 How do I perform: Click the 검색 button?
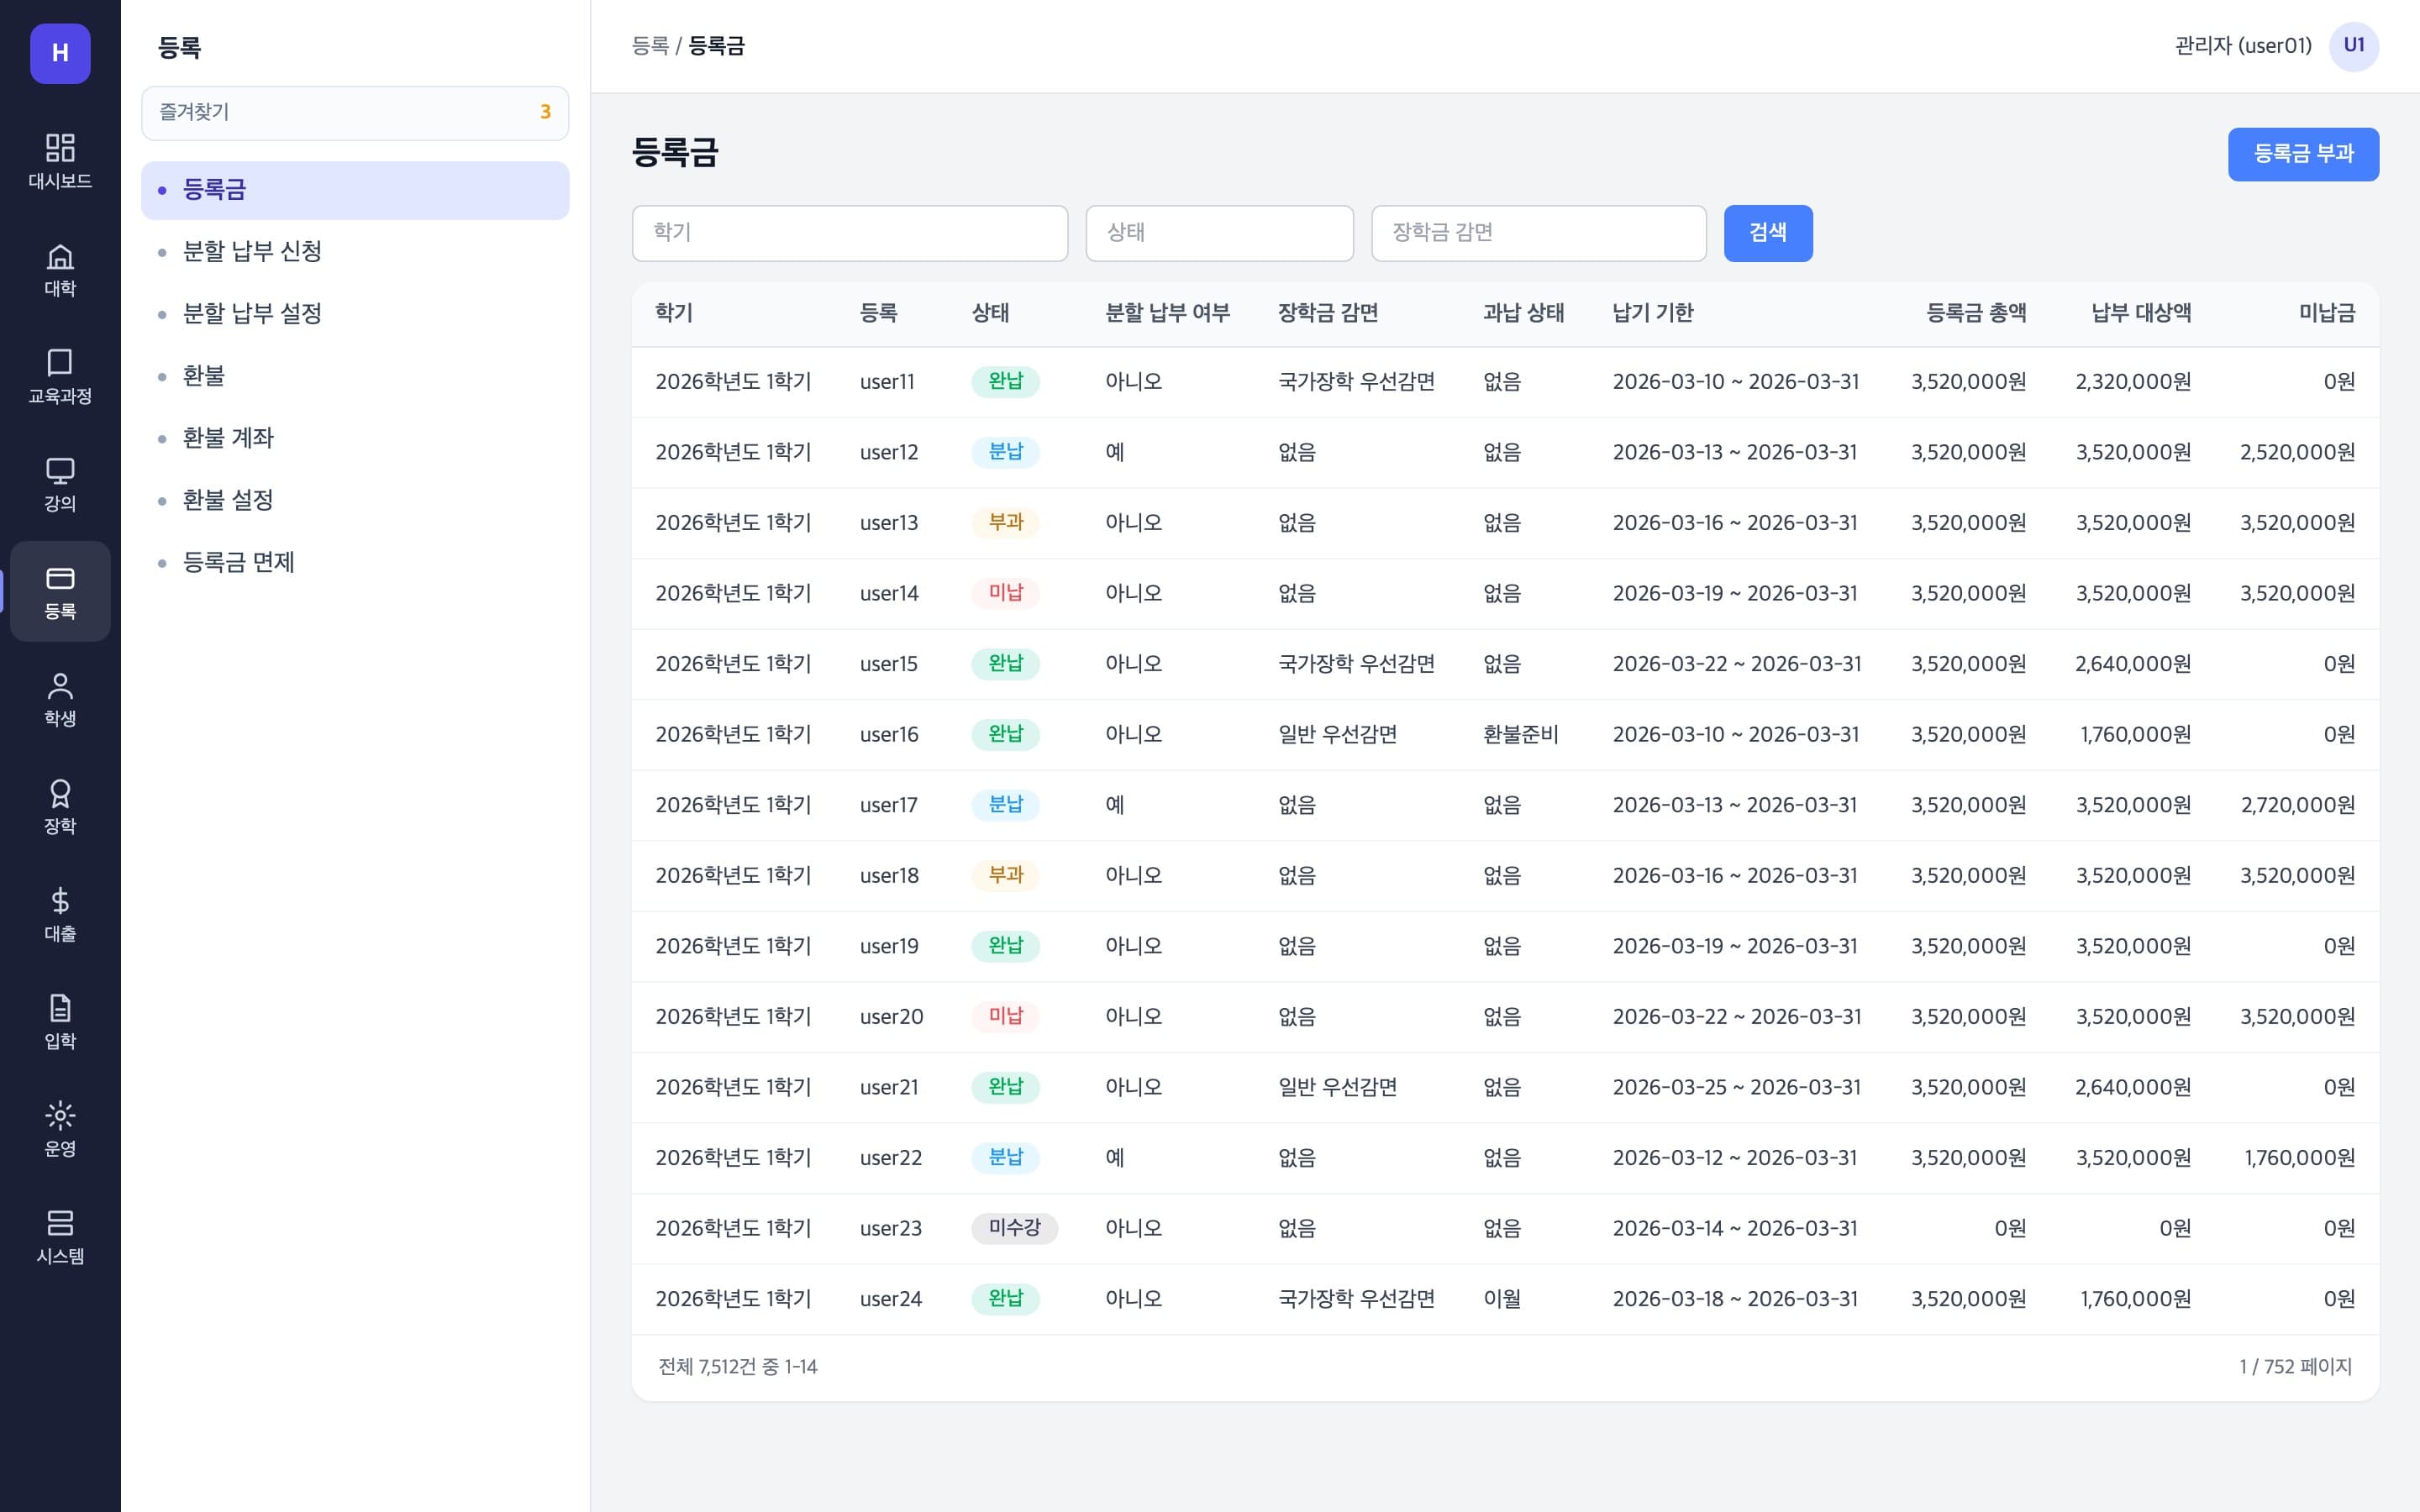[1767, 233]
